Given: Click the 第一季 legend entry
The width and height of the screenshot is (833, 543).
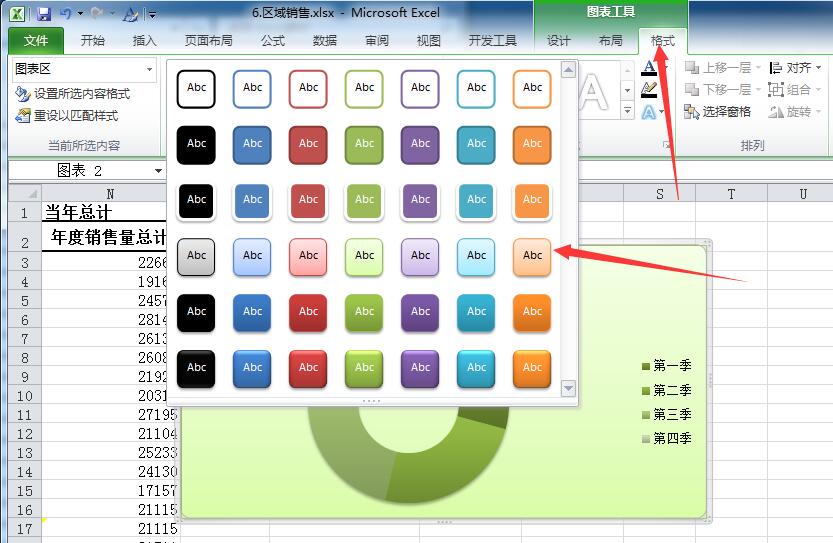Looking at the screenshot, I should tap(671, 366).
